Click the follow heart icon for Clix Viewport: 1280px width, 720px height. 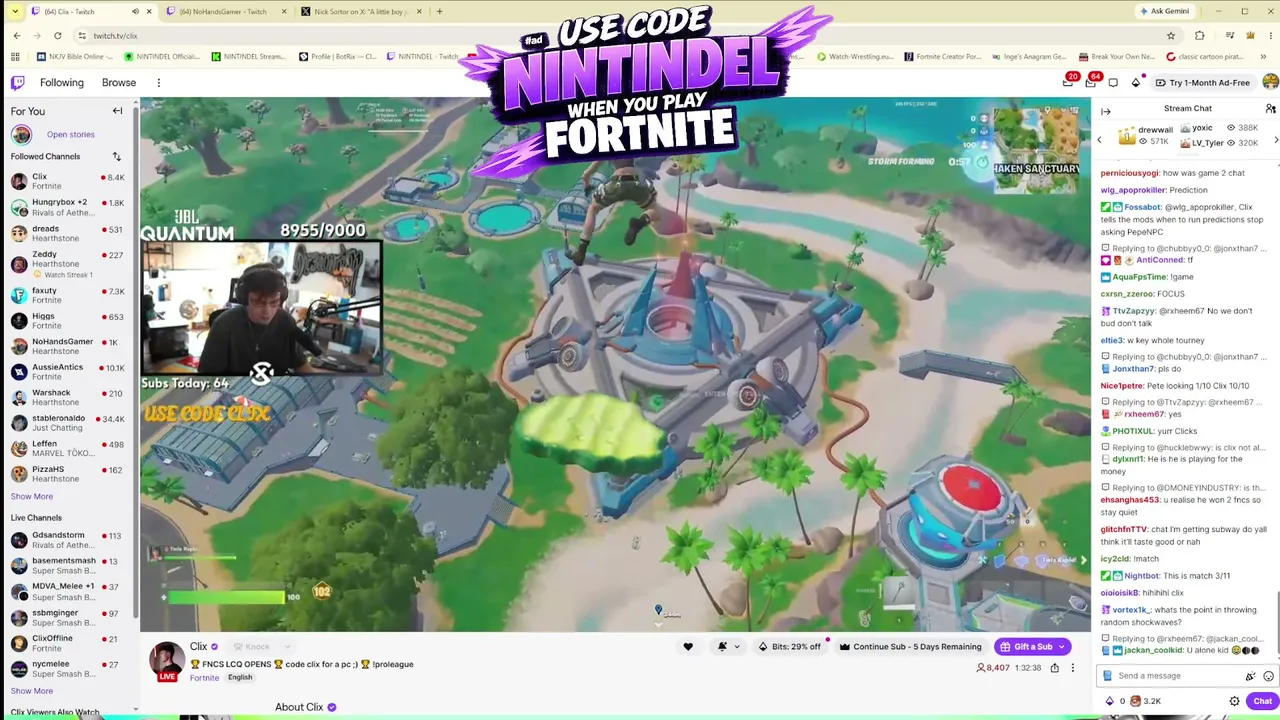(x=687, y=647)
